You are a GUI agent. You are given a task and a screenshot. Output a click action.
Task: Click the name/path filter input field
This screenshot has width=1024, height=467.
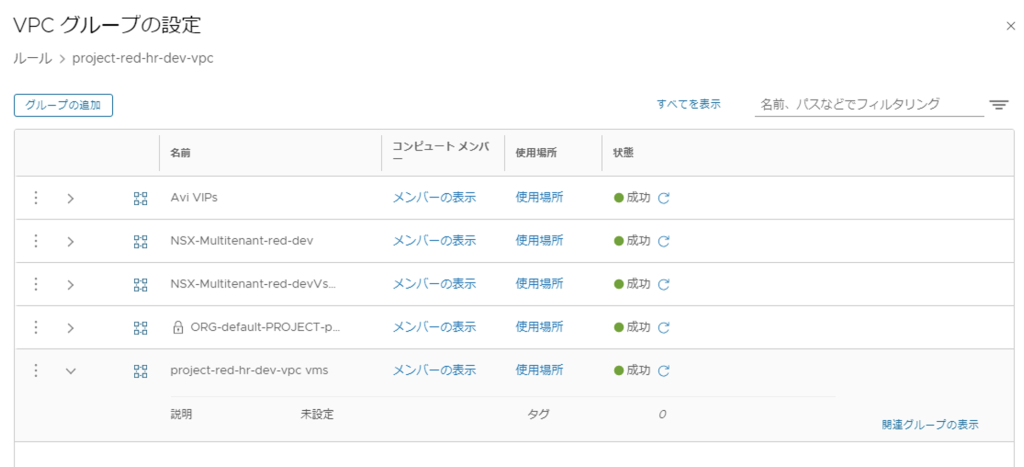(x=868, y=104)
